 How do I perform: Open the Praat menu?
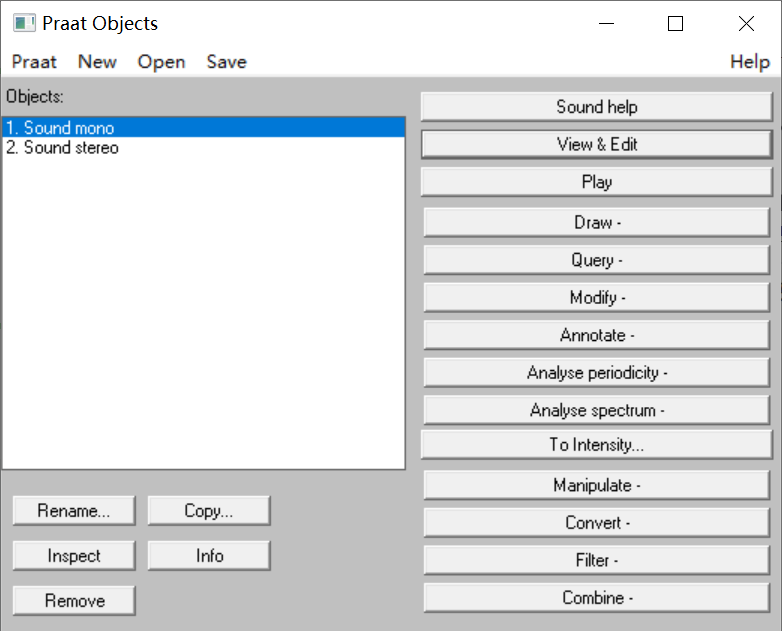pos(34,62)
